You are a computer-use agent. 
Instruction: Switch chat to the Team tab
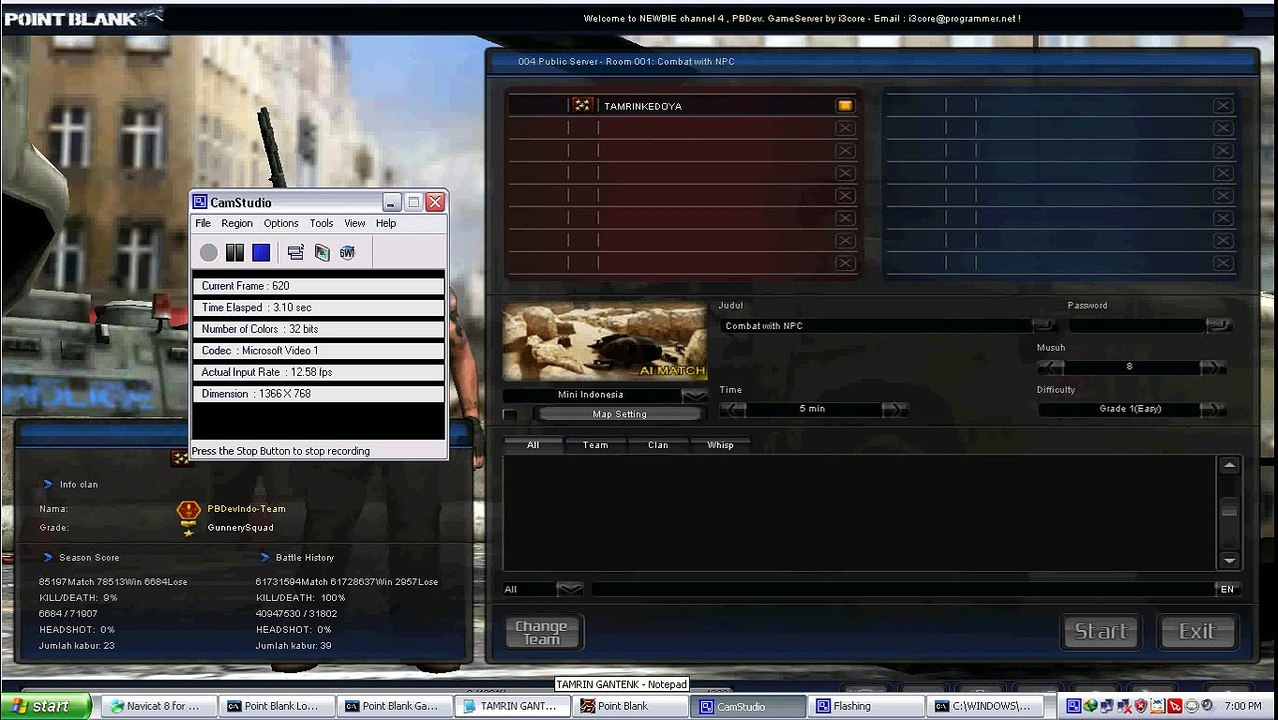[x=595, y=445]
